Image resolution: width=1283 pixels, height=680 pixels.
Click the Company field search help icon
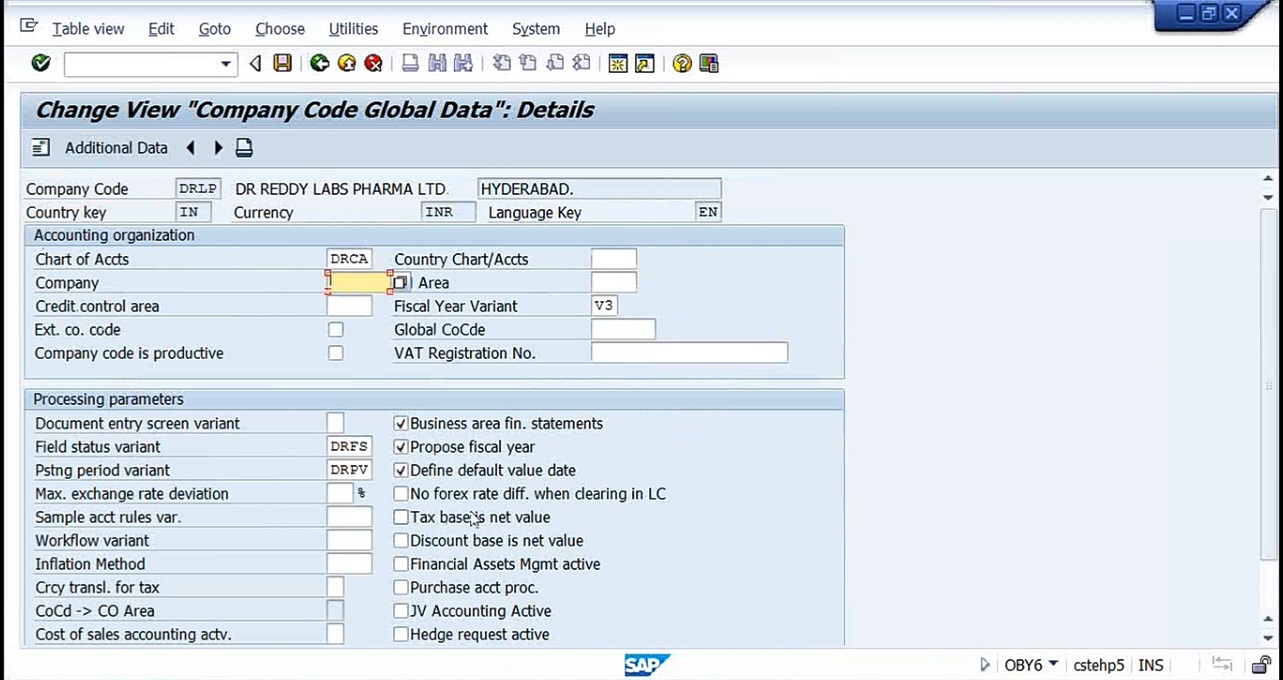[x=400, y=283]
